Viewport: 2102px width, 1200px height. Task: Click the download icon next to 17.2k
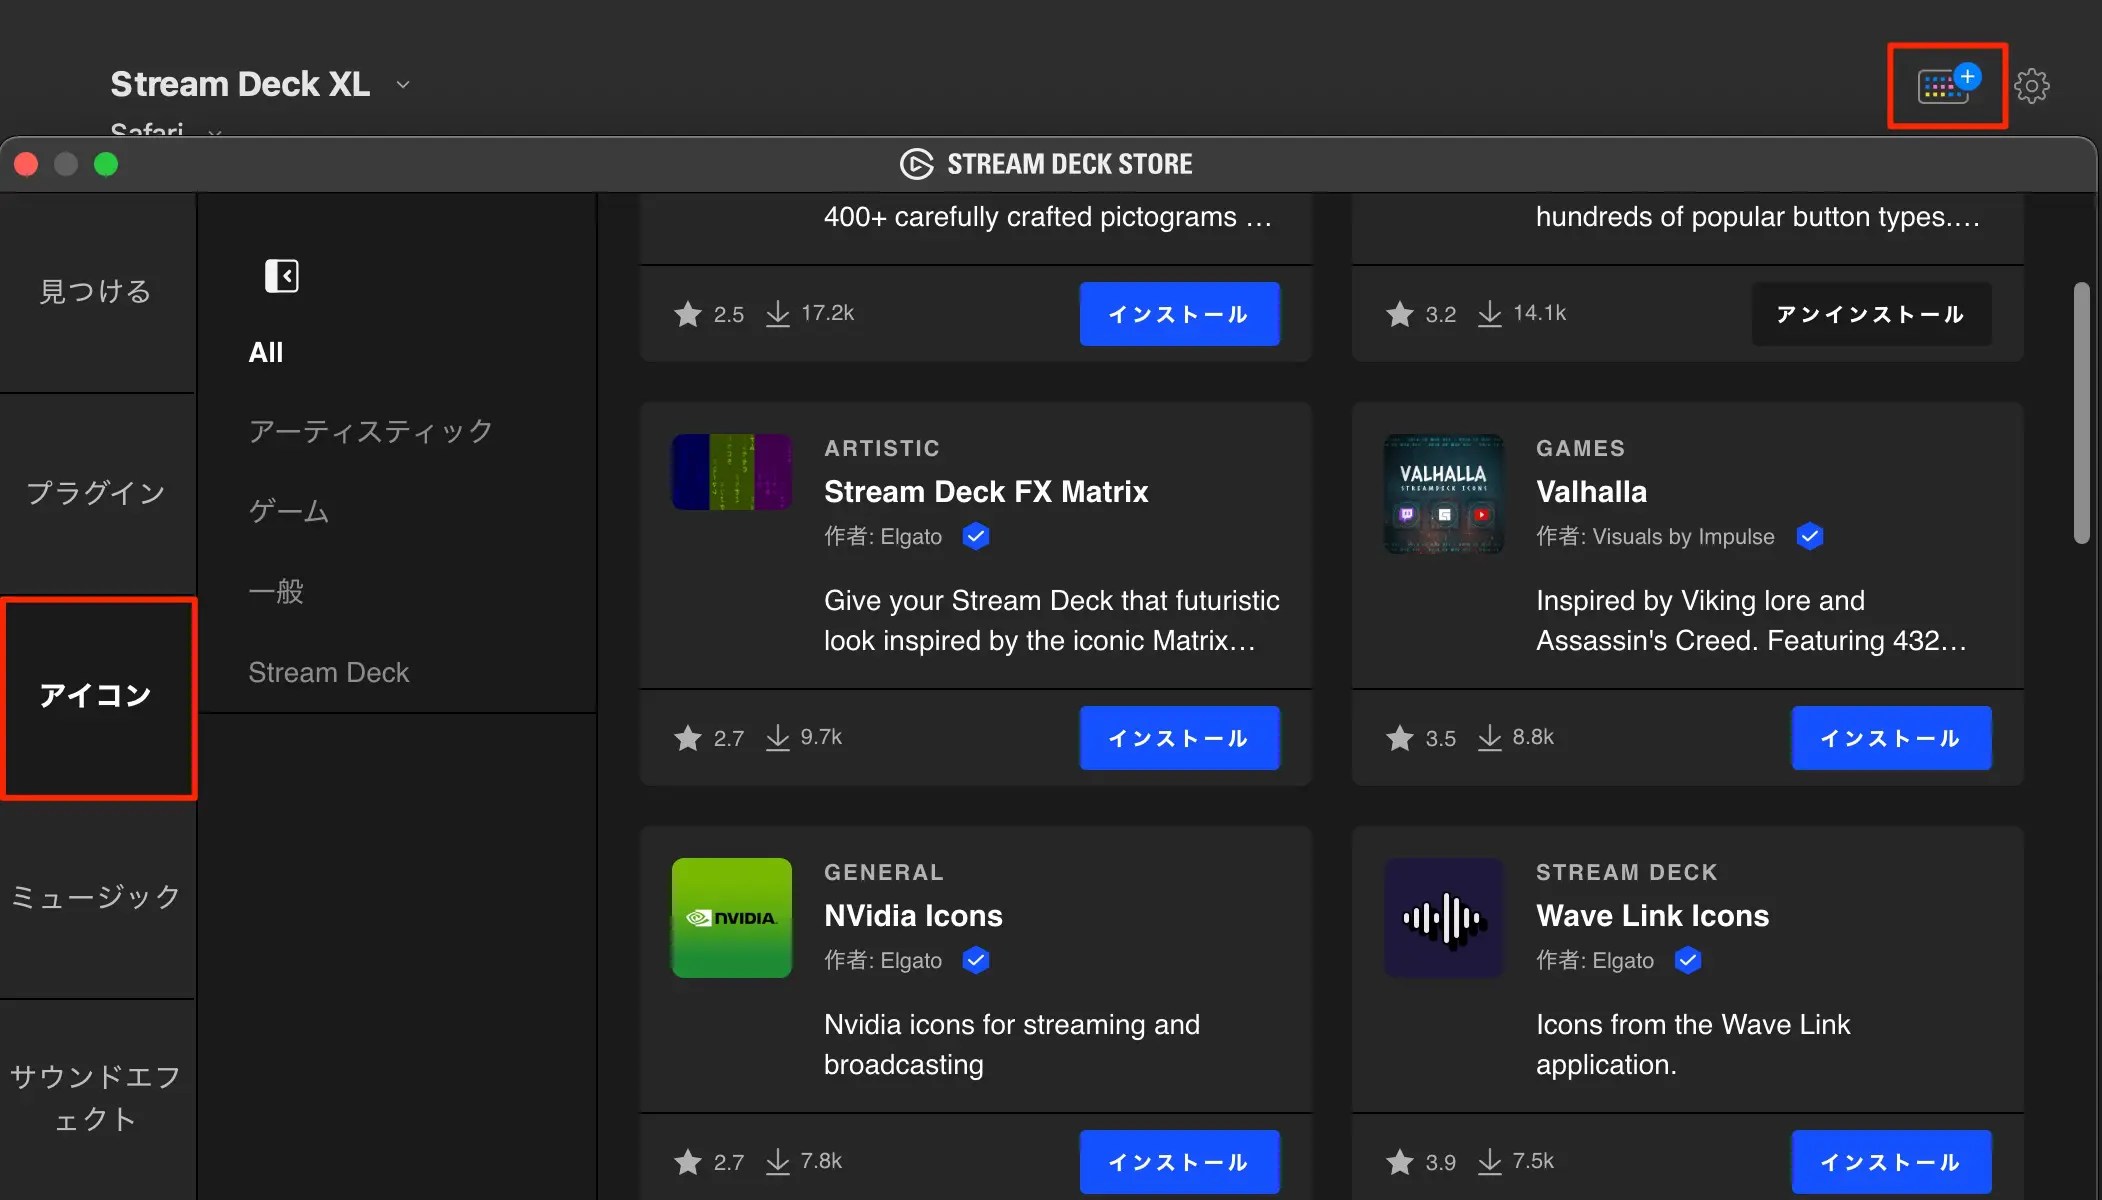778,314
